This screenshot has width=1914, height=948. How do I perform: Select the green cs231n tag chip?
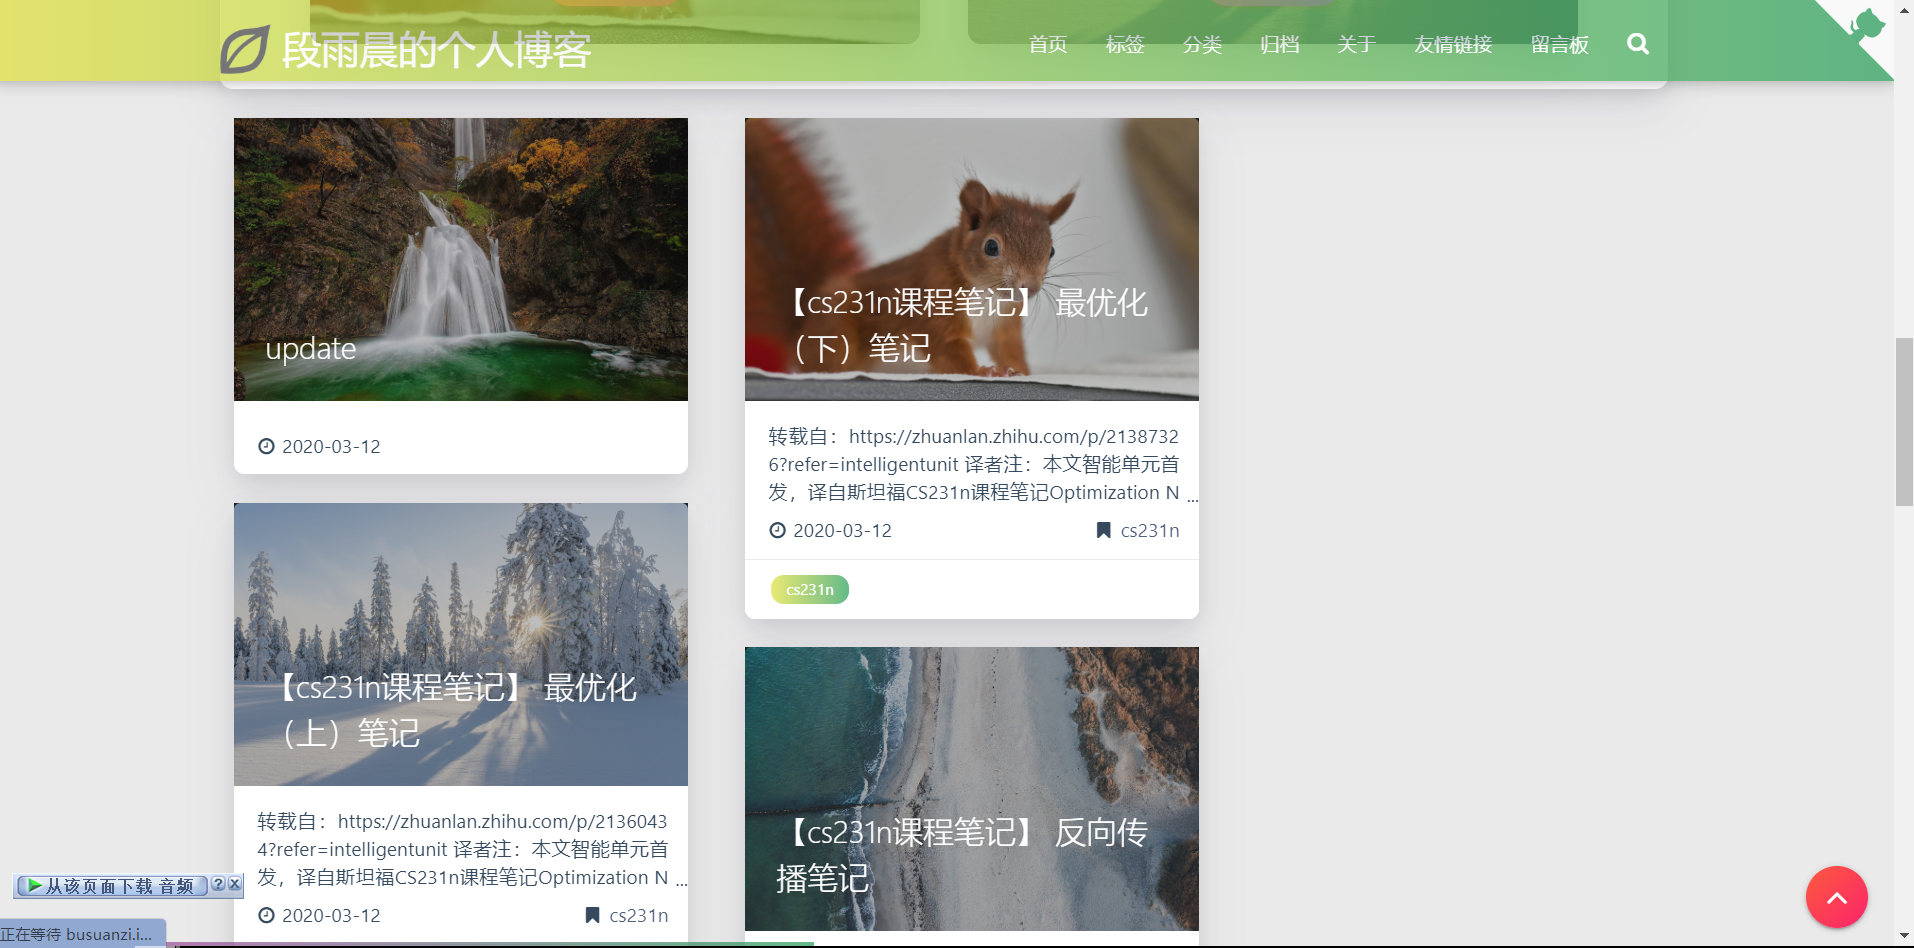[809, 589]
